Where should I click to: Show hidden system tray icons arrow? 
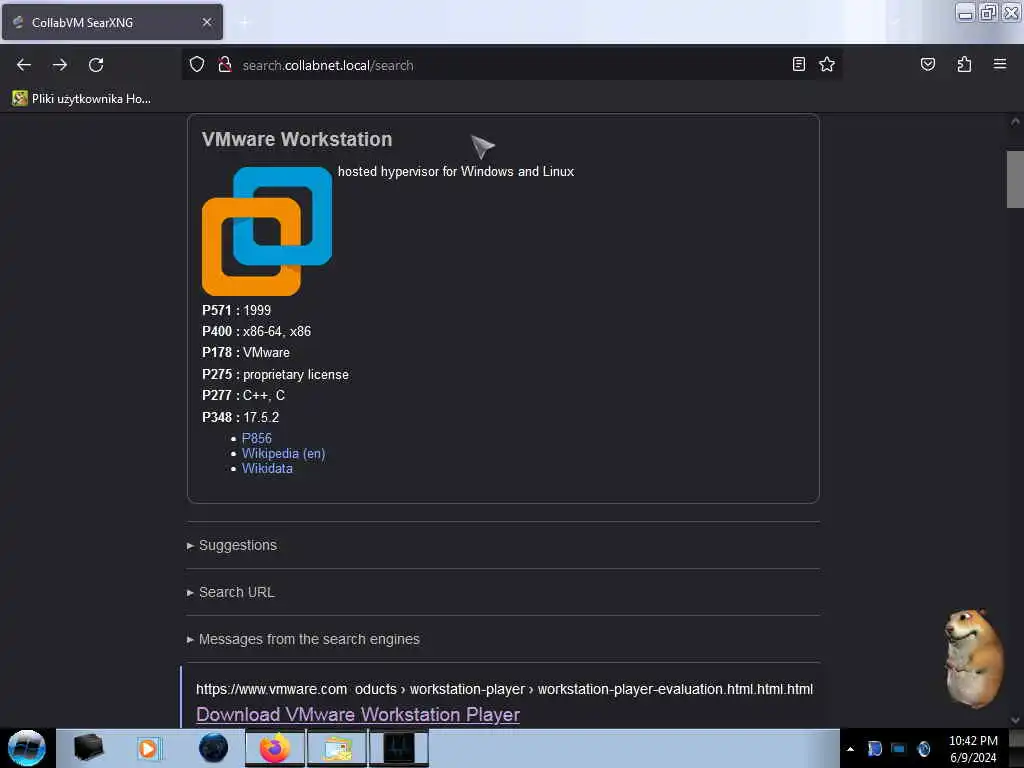850,749
